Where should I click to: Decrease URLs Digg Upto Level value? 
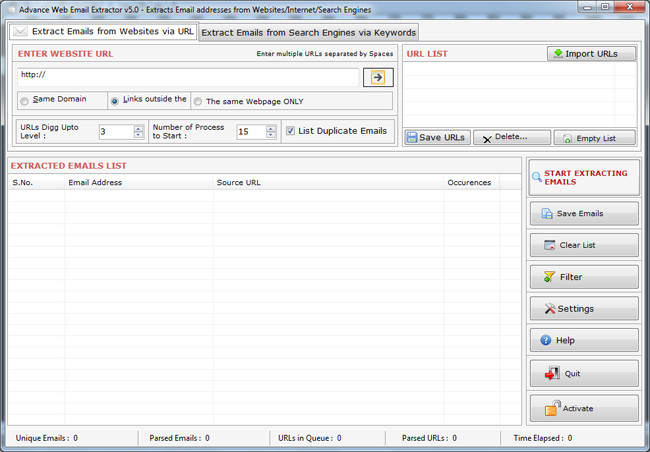[138, 135]
